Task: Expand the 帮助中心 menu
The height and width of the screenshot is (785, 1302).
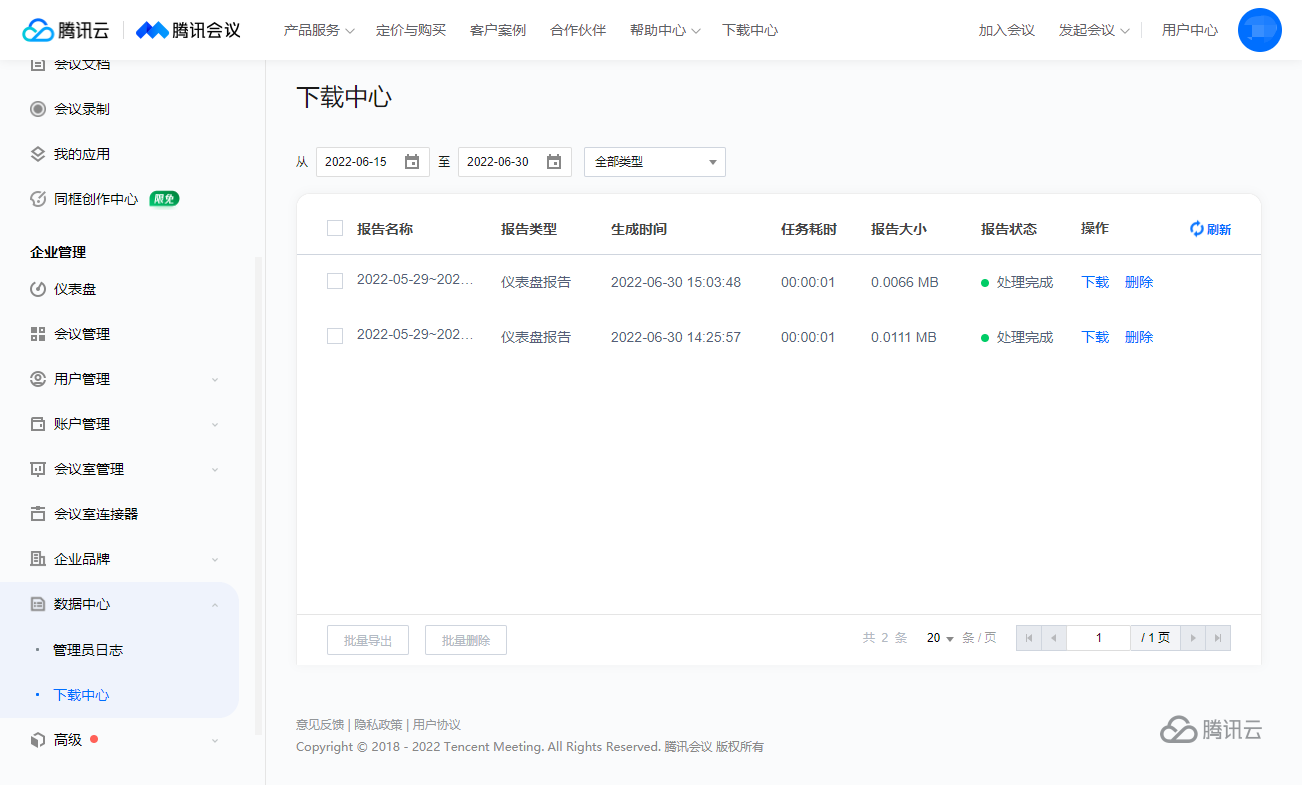Action: (665, 30)
